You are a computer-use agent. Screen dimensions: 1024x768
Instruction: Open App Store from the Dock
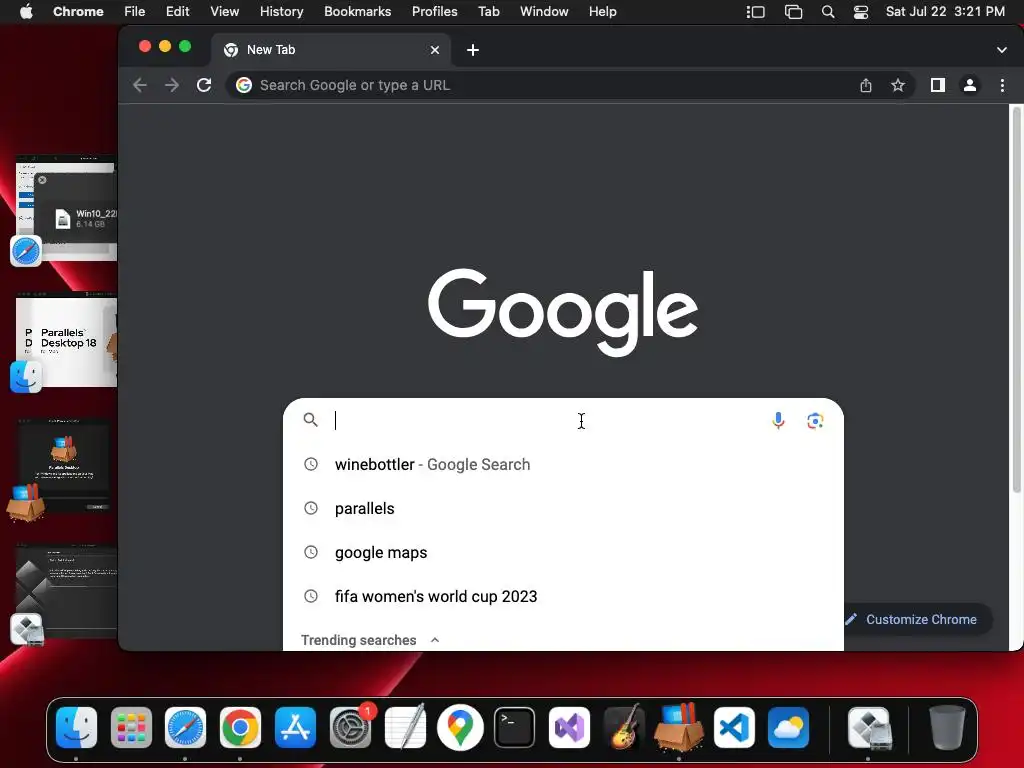pyautogui.click(x=295, y=728)
